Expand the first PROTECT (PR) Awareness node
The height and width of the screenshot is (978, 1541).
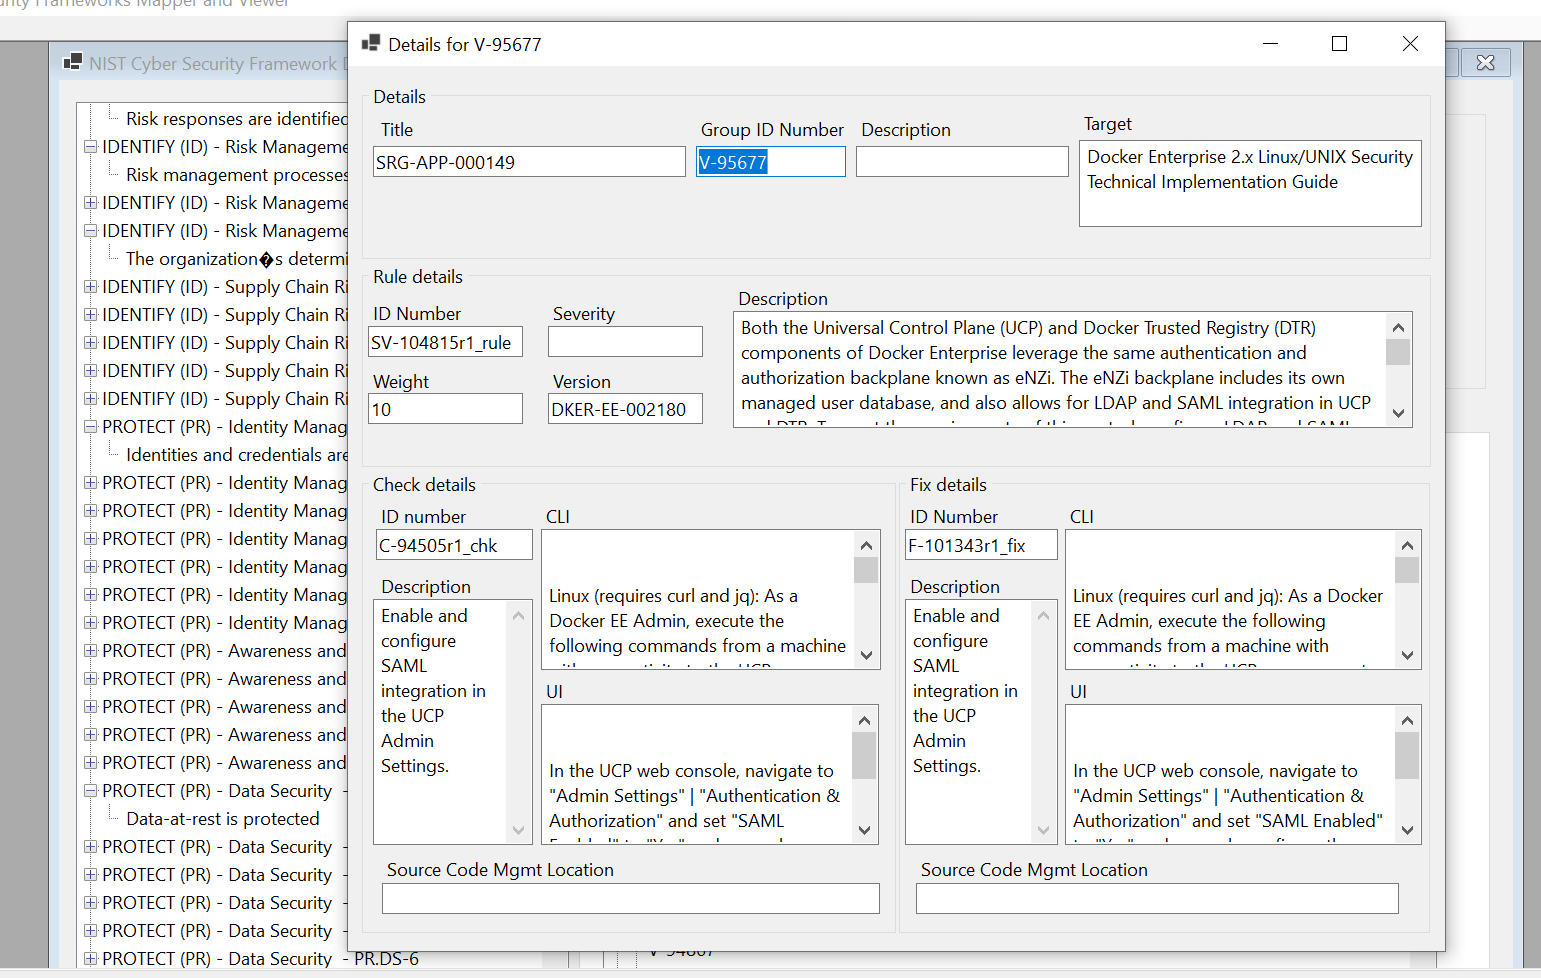click(90, 650)
